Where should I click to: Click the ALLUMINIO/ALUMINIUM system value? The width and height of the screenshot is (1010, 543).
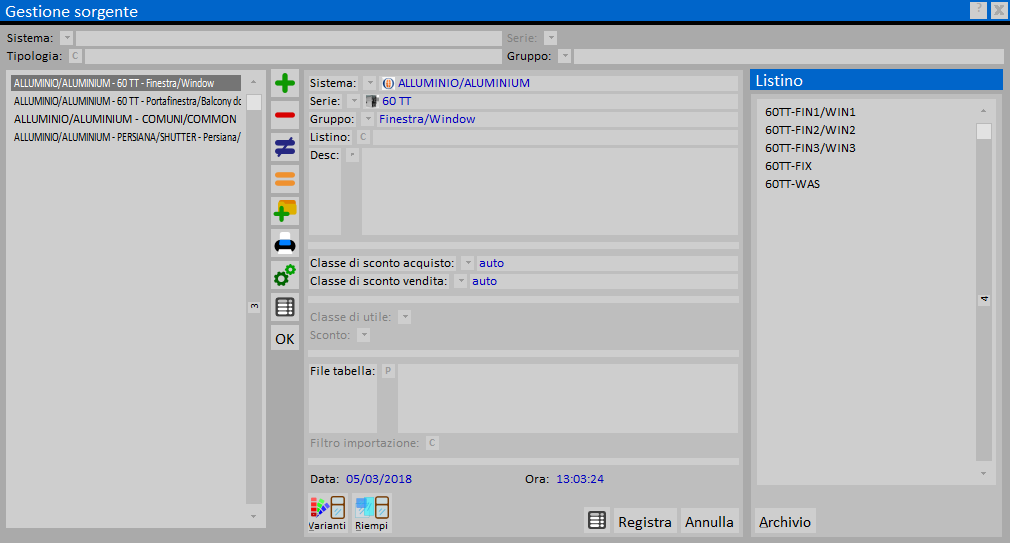464,83
